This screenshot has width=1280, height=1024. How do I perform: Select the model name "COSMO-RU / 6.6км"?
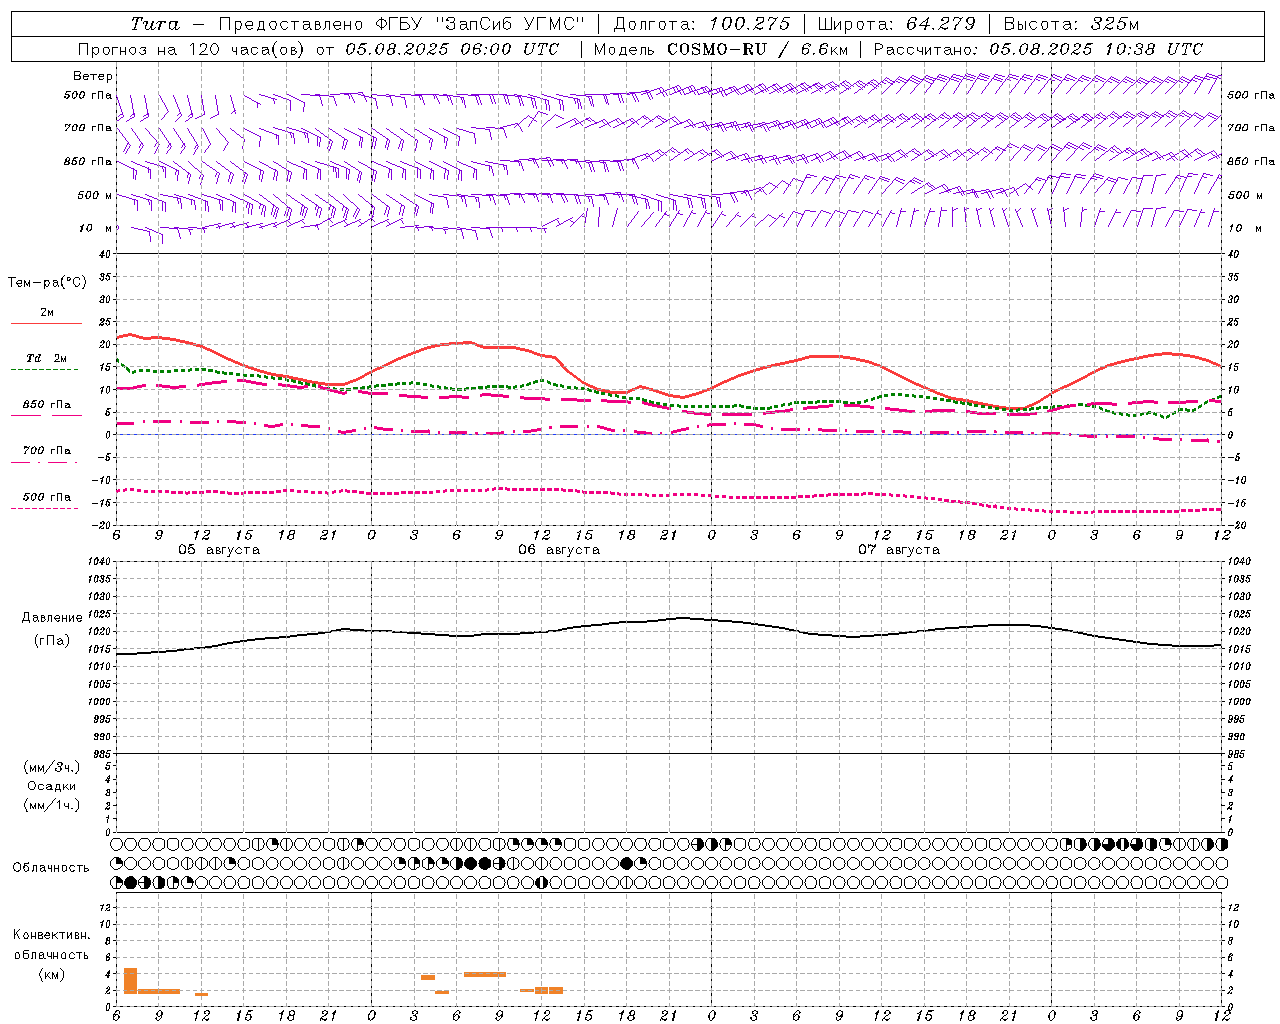click(757, 49)
